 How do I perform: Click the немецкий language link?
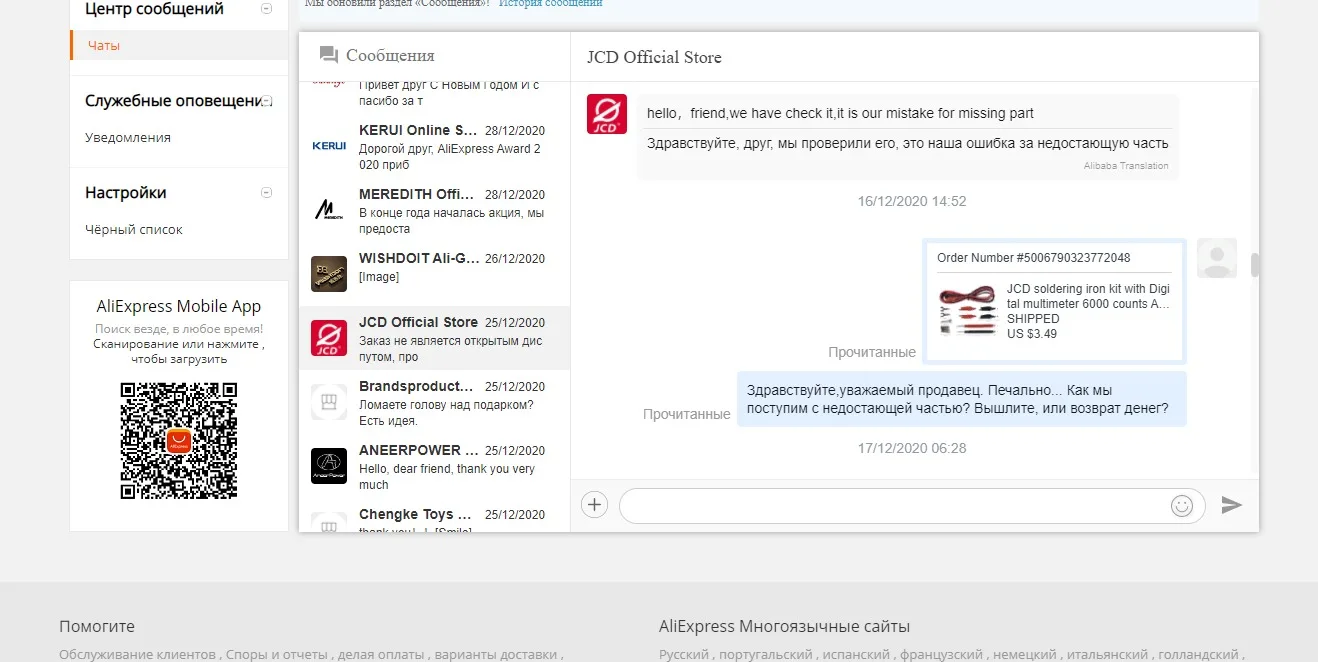1025,655
